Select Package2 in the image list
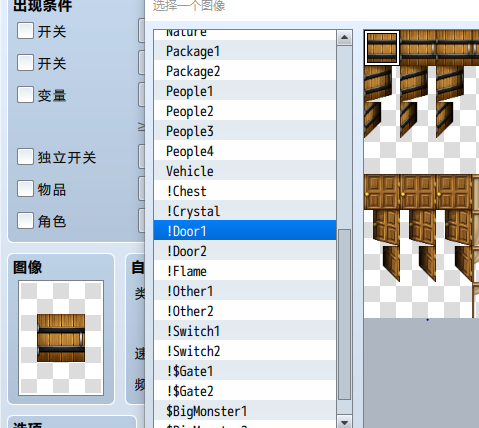The image size is (479, 428). click(245, 70)
